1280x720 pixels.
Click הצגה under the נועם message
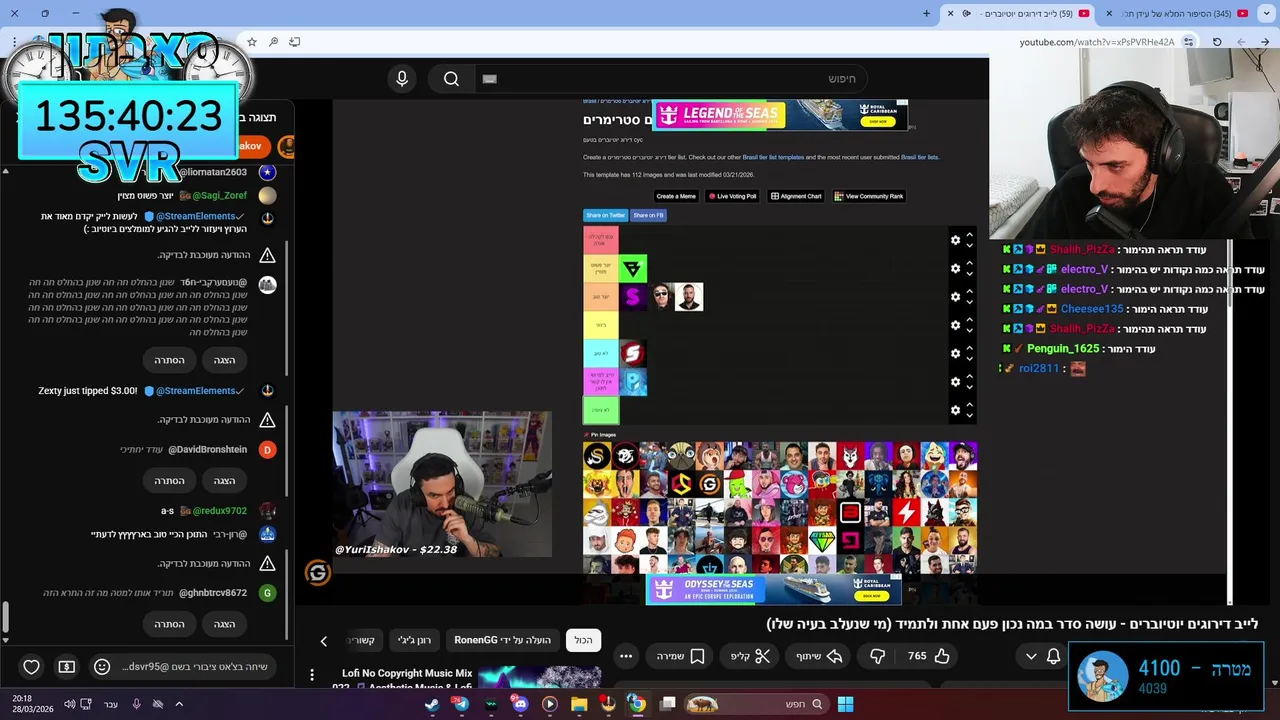pyautogui.click(x=224, y=360)
